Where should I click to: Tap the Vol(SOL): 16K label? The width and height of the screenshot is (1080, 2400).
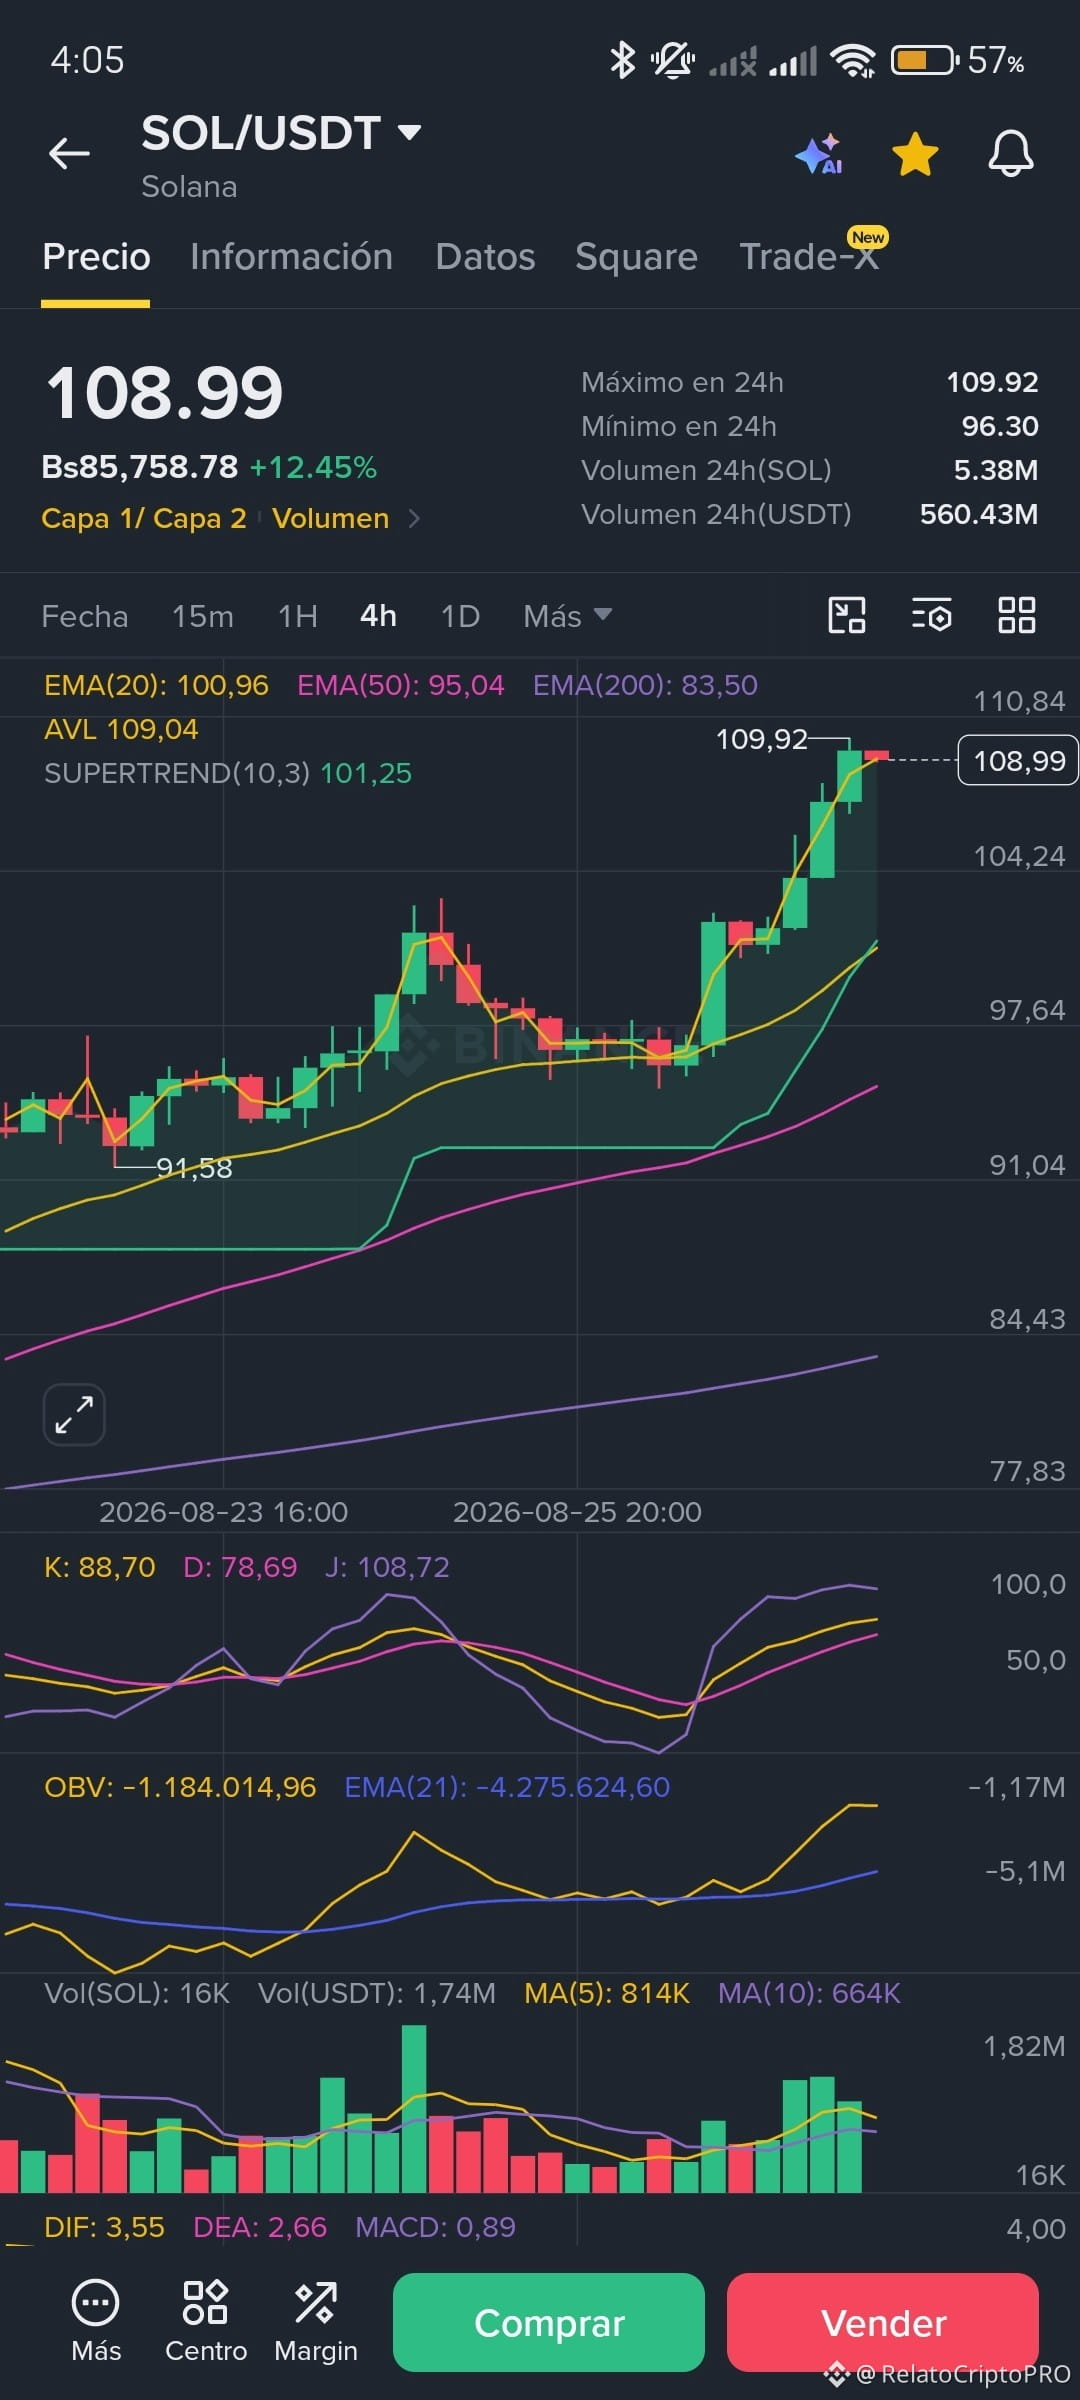pos(137,1993)
